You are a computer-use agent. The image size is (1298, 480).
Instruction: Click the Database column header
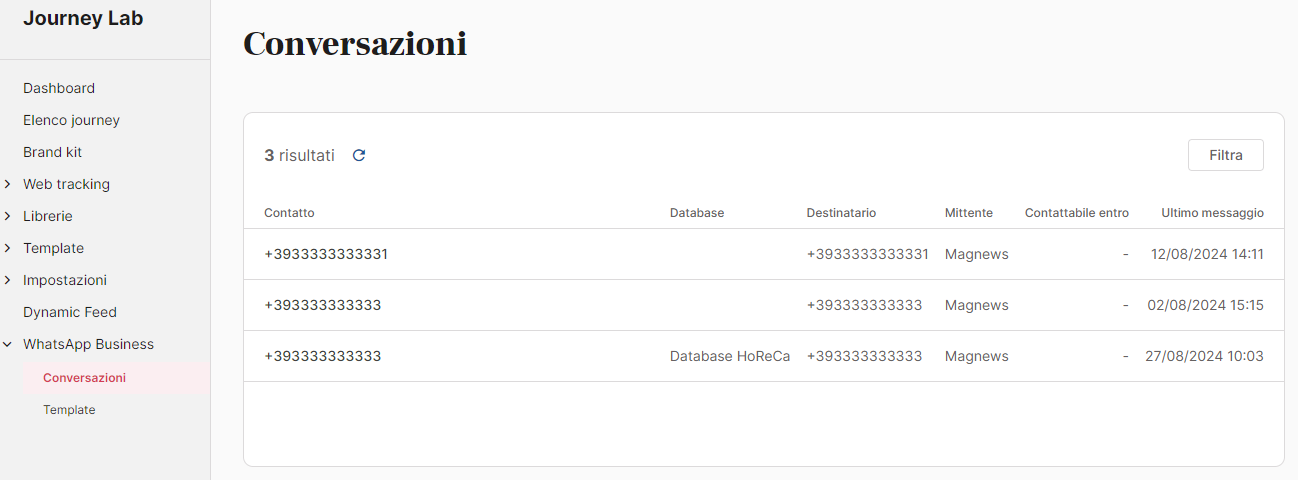[x=697, y=213]
